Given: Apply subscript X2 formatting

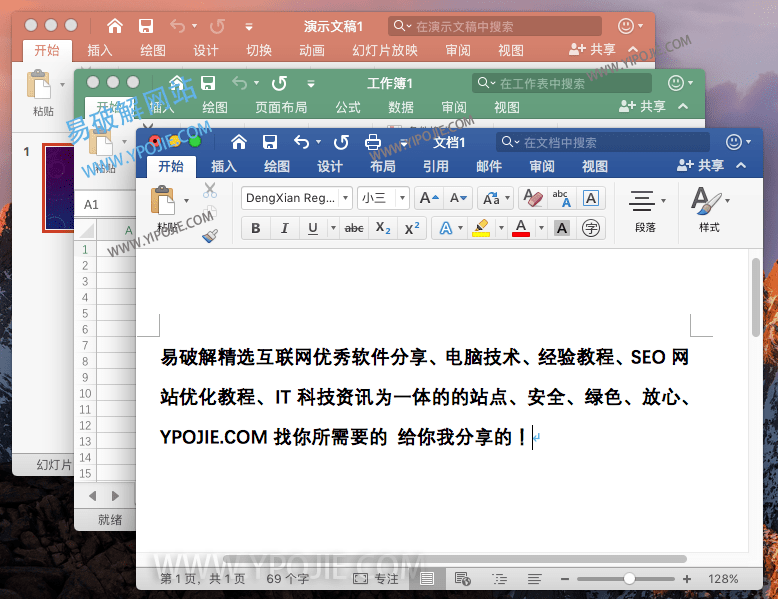Looking at the screenshot, I should [383, 228].
